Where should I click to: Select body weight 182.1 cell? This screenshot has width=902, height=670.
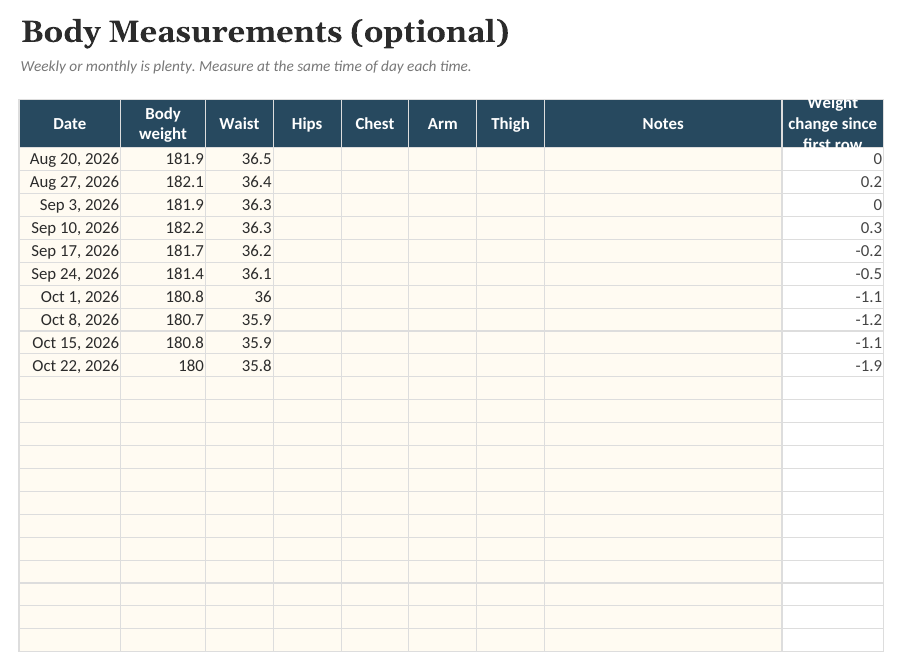(163, 182)
